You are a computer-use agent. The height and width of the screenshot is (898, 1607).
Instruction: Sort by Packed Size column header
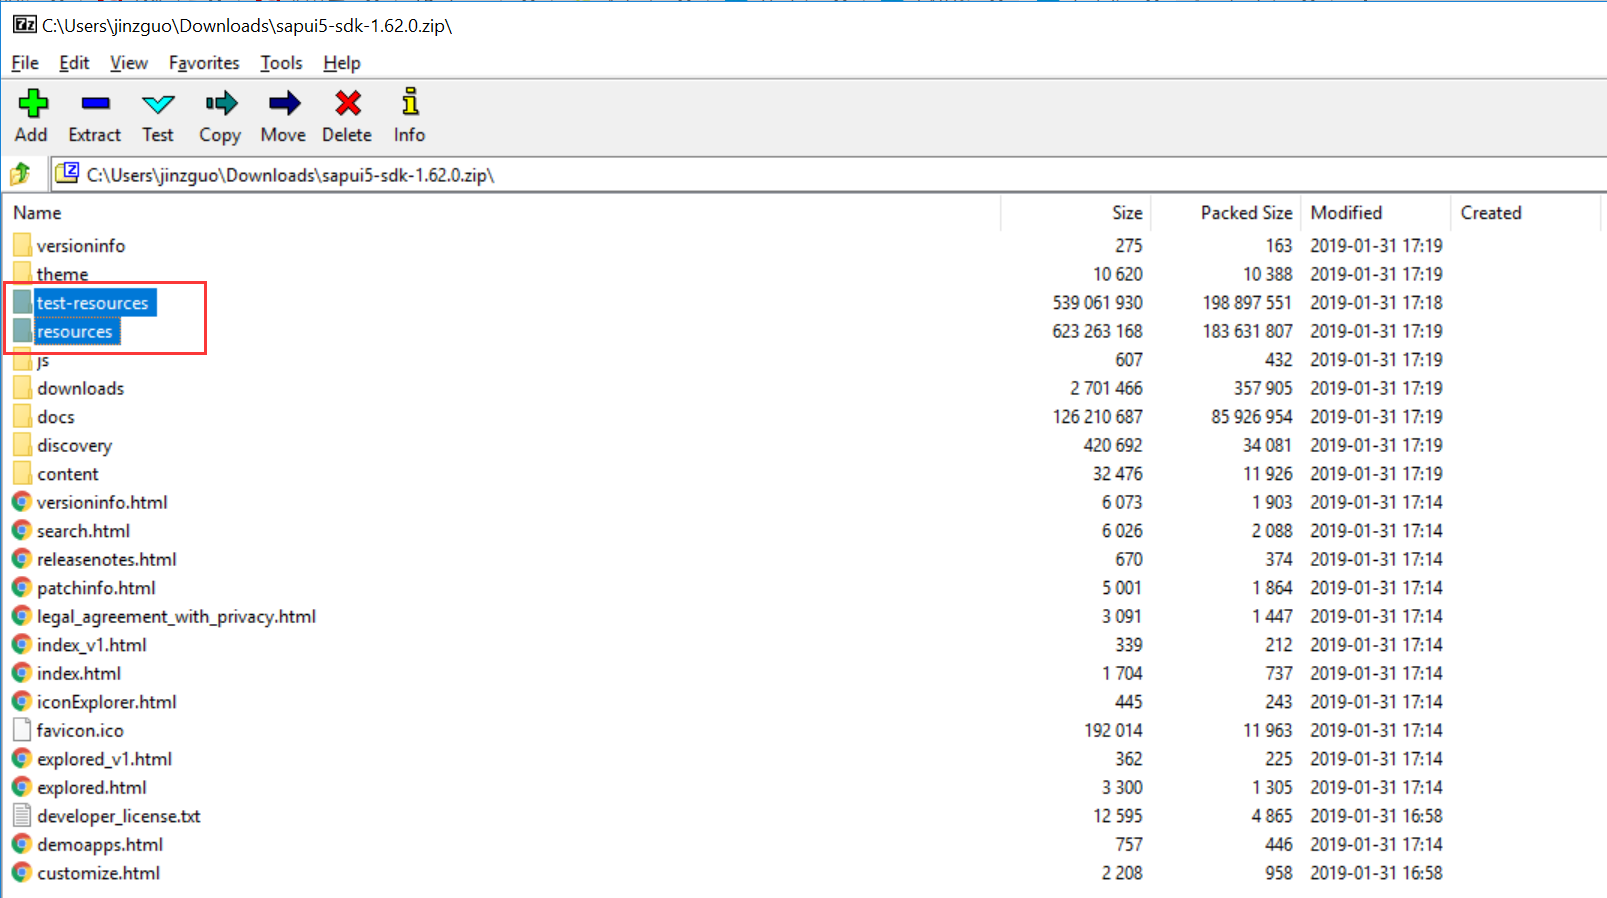[1246, 213]
